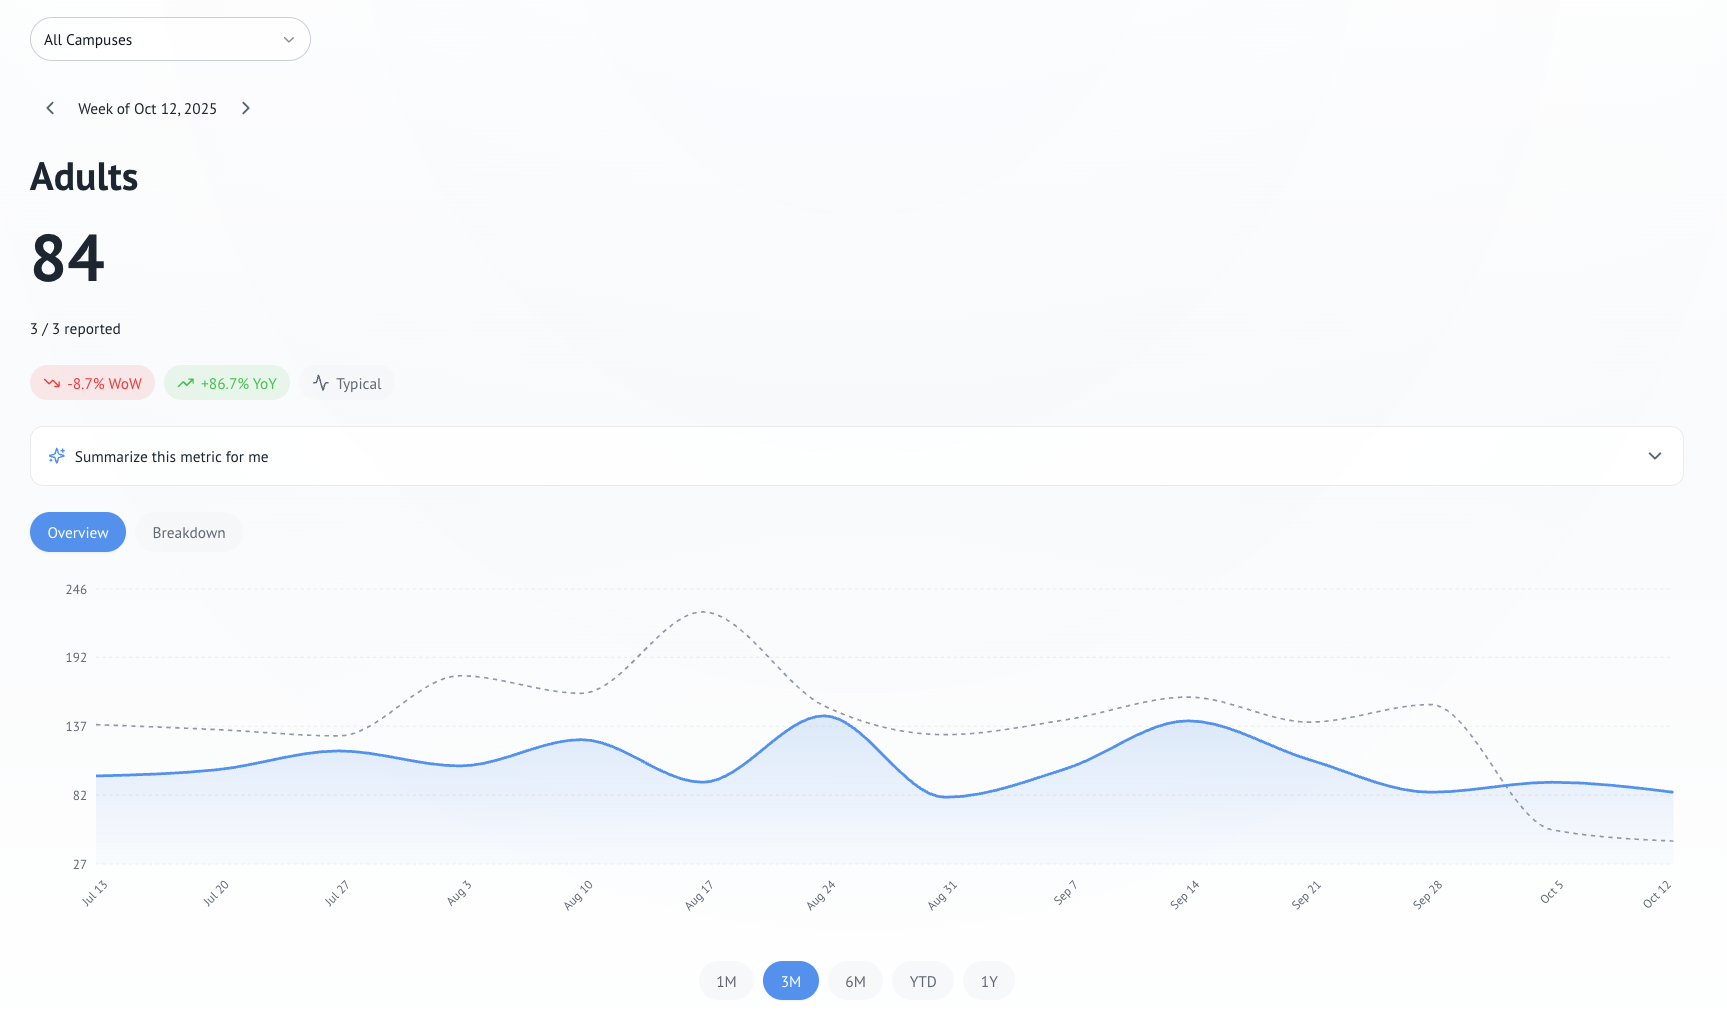Select the Overview tab
The width and height of the screenshot is (1727, 1025).
tap(78, 533)
